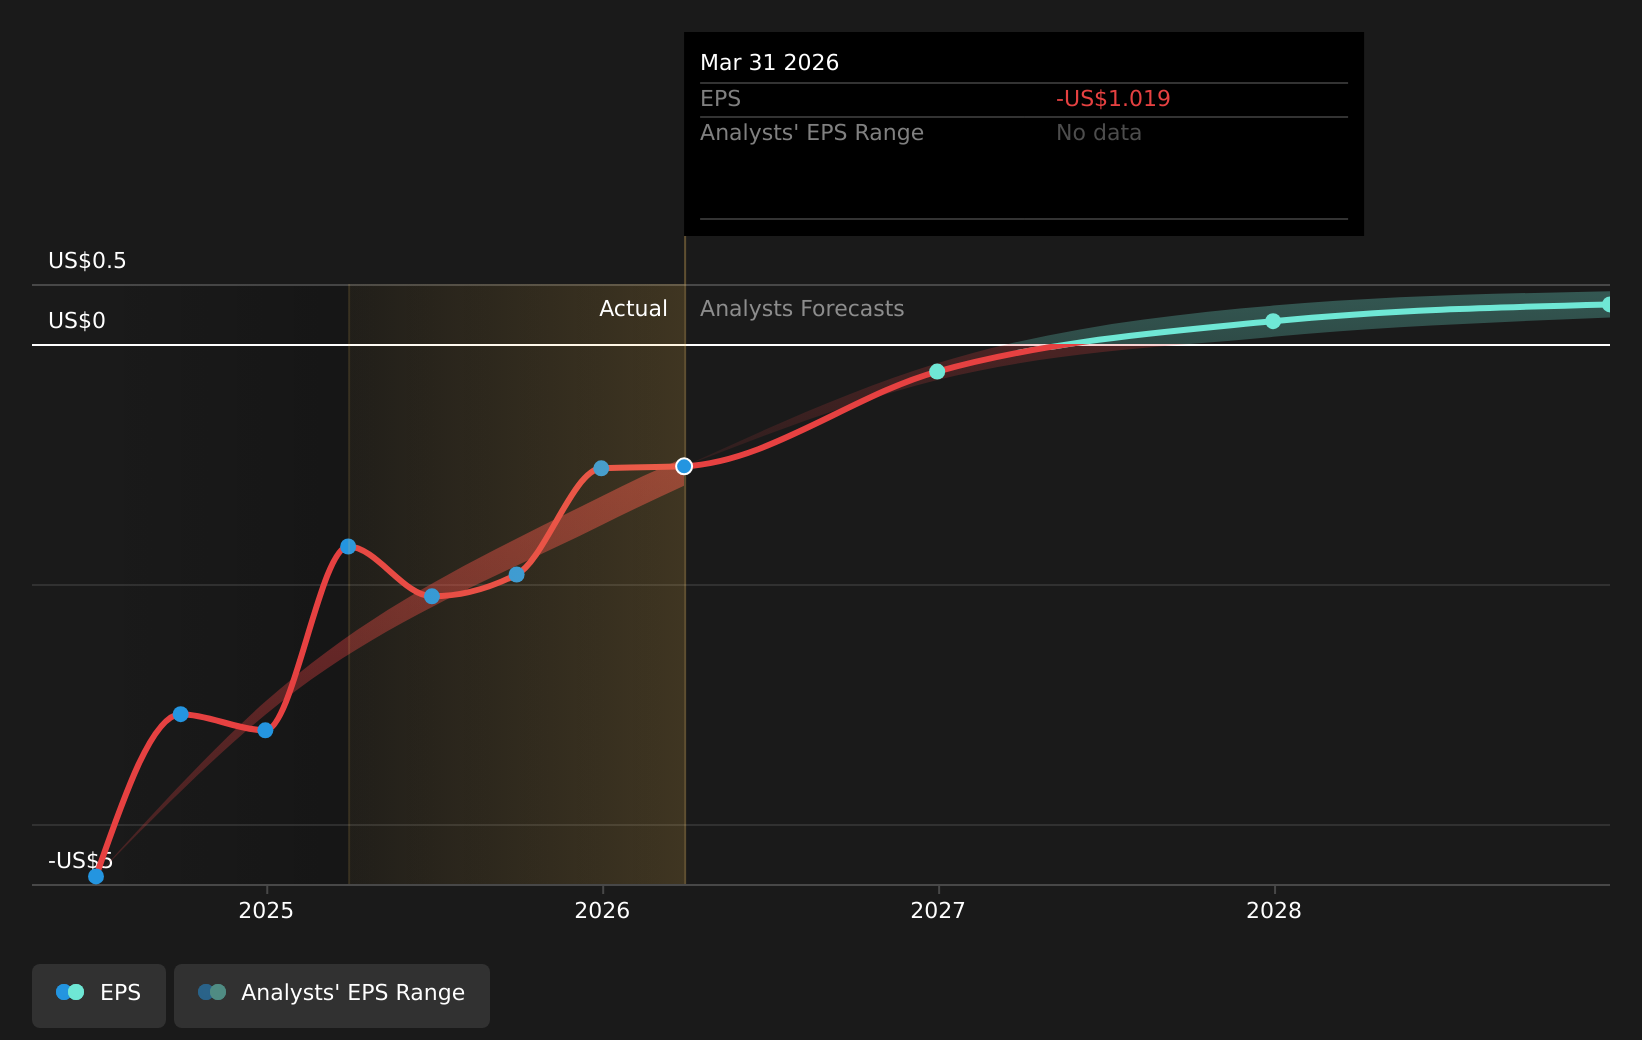Click the 2027 x-axis label
This screenshot has height=1040, width=1642.
pos(938,910)
